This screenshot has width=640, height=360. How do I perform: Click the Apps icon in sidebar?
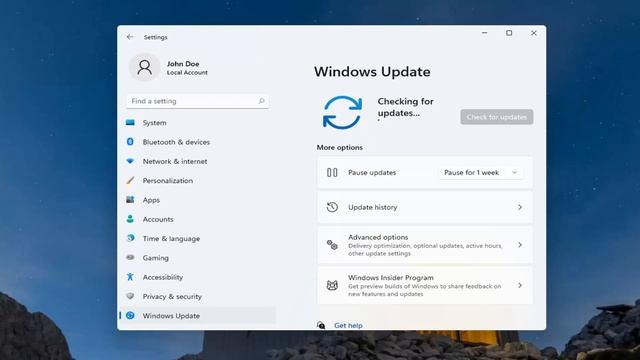pos(130,200)
